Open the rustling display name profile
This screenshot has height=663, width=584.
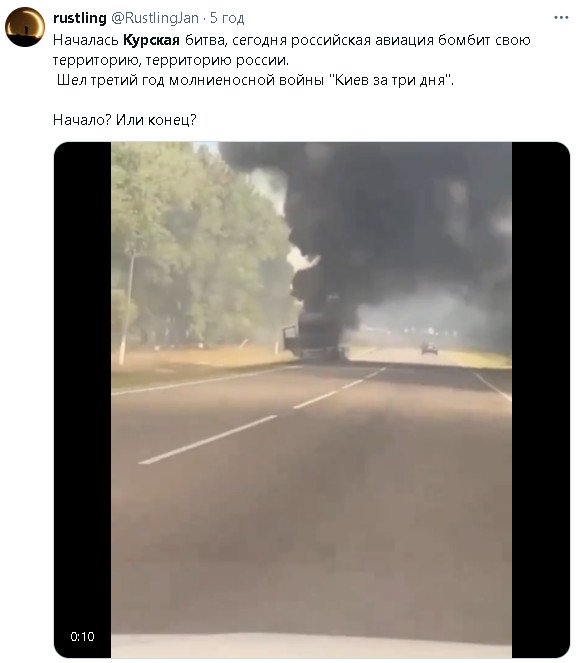(x=80, y=18)
